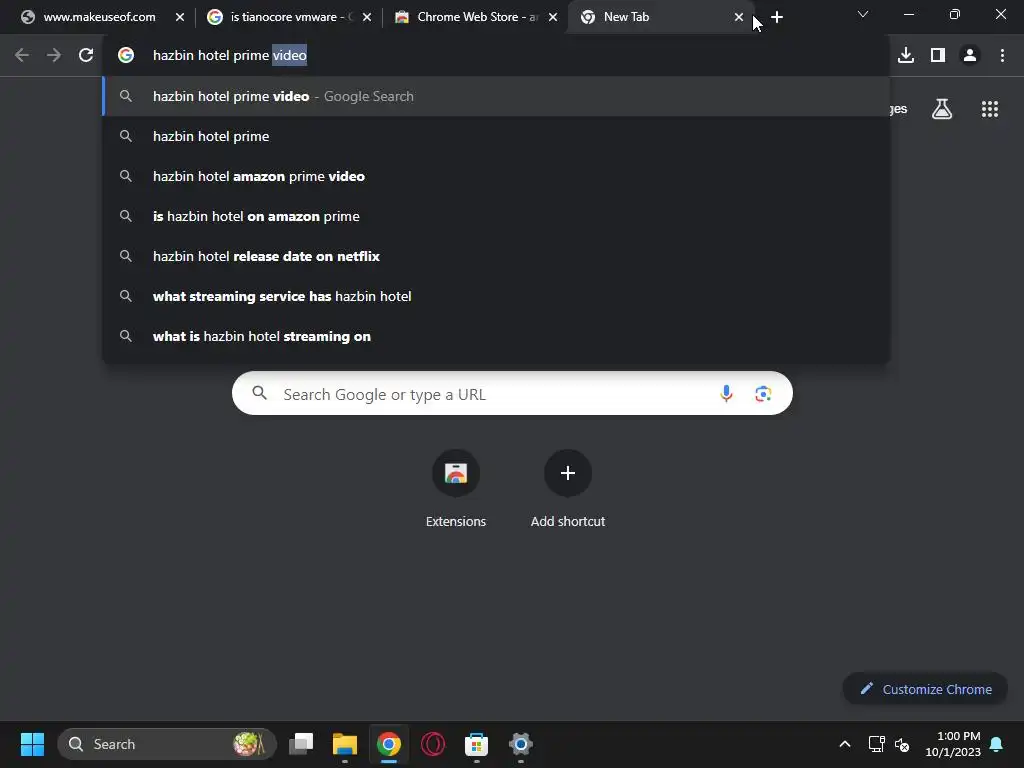Show hidden system tray icons

pyautogui.click(x=844, y=744)
